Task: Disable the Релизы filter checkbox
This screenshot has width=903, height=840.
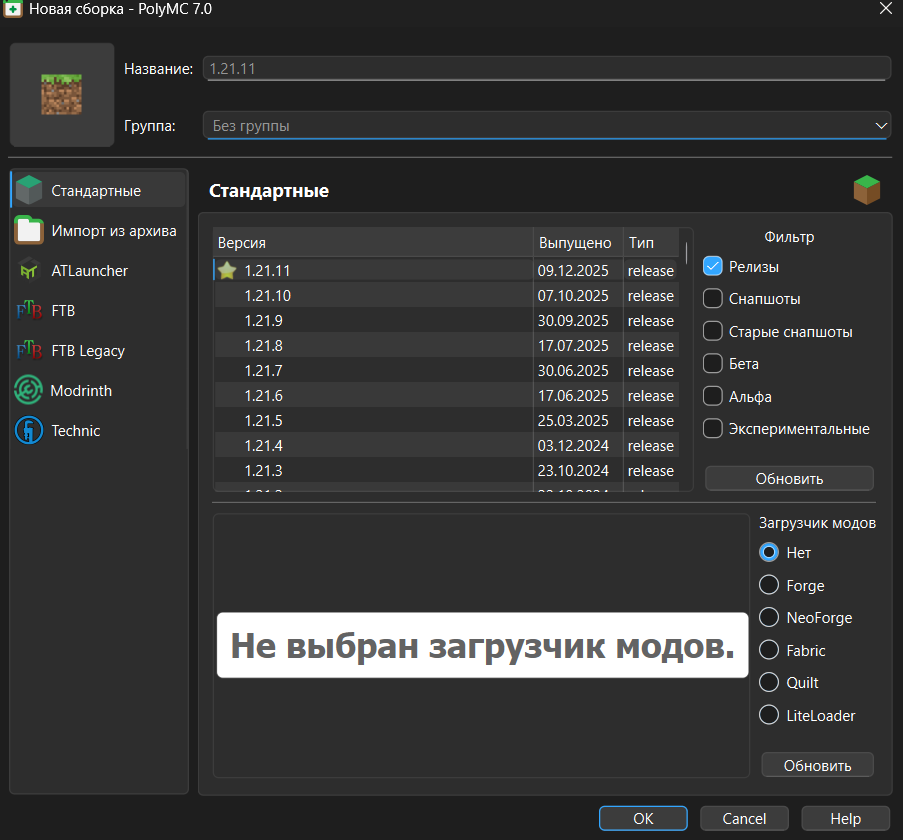Action: (x=713, y=266)
